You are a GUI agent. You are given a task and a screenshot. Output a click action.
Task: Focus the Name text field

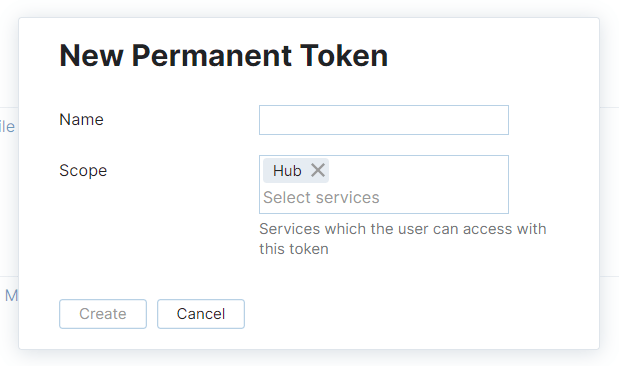(384, 120)
